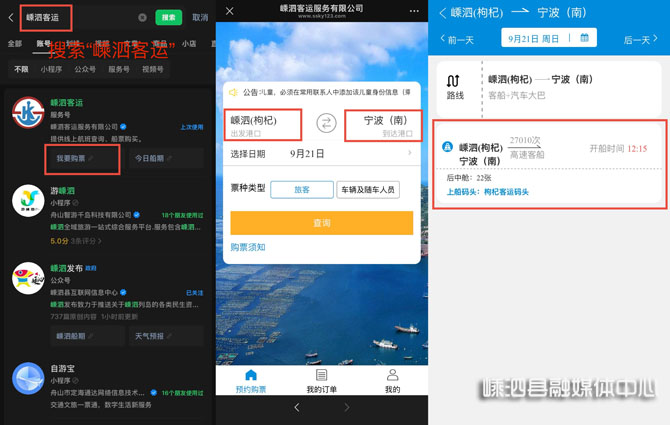Open the 5.0分 ratings for 游嵊泗
The width and height of the screenshot is (670, 425).
pyautogui.click(x=76, y=241)
